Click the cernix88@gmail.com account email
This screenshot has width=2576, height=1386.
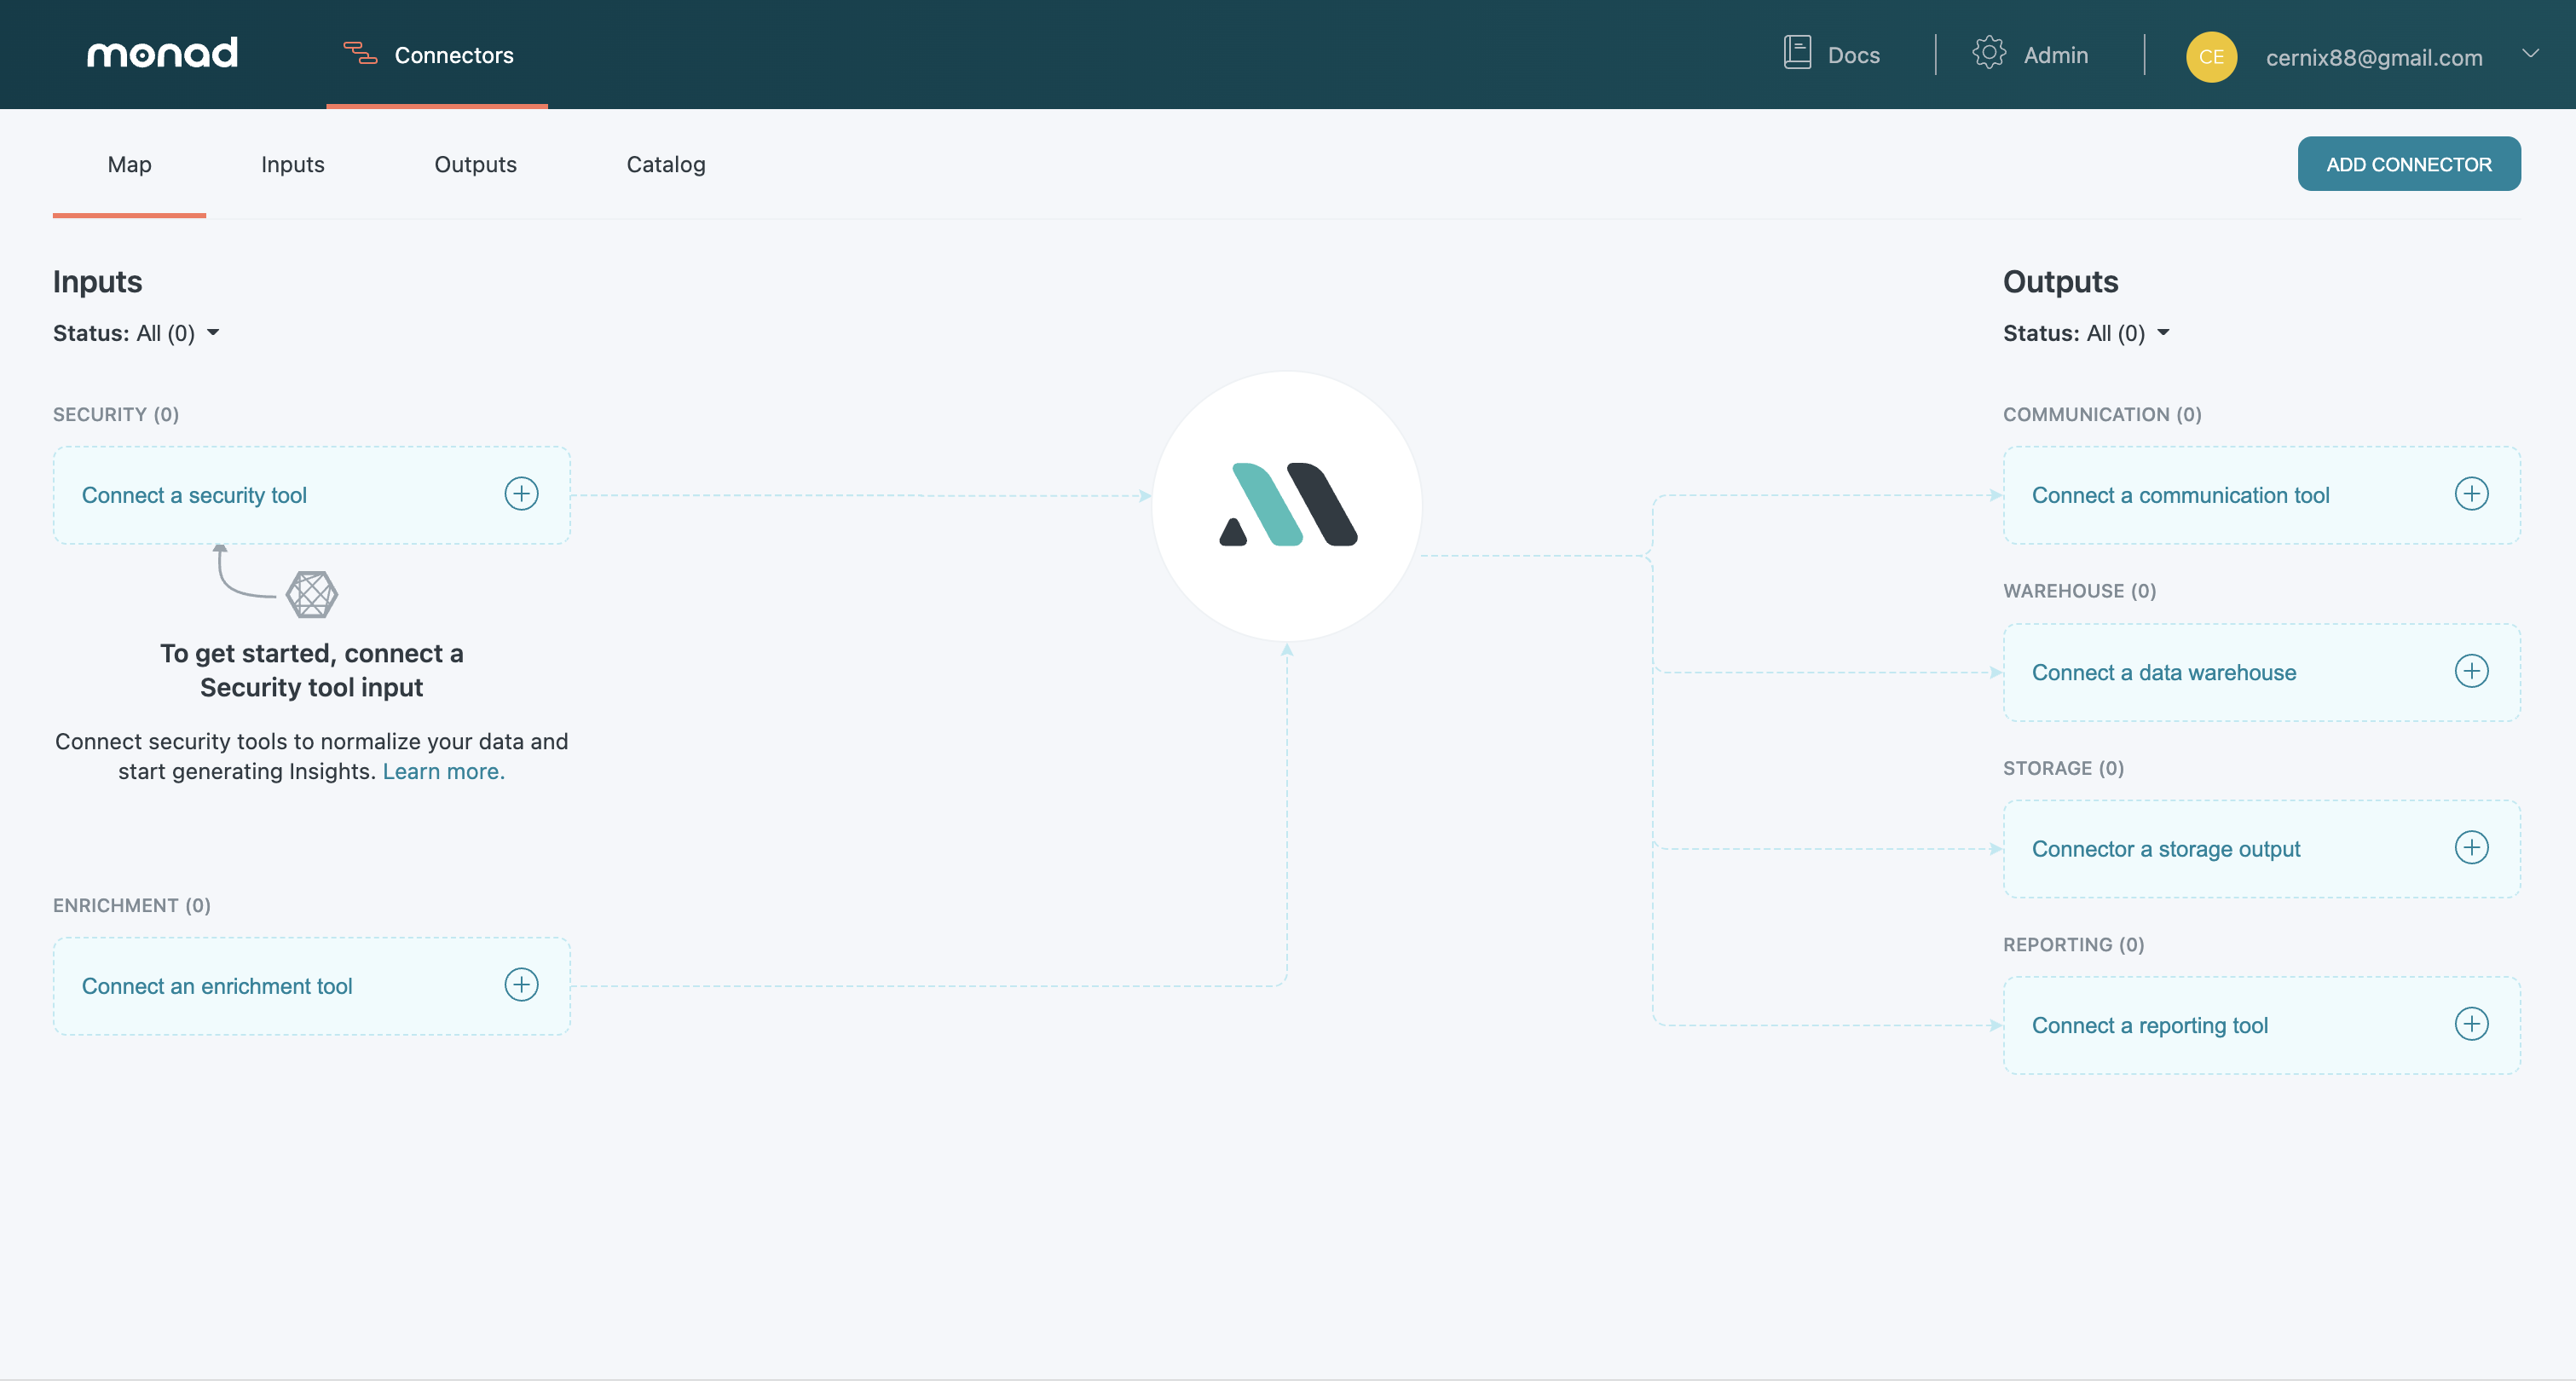coord(2374,57)
